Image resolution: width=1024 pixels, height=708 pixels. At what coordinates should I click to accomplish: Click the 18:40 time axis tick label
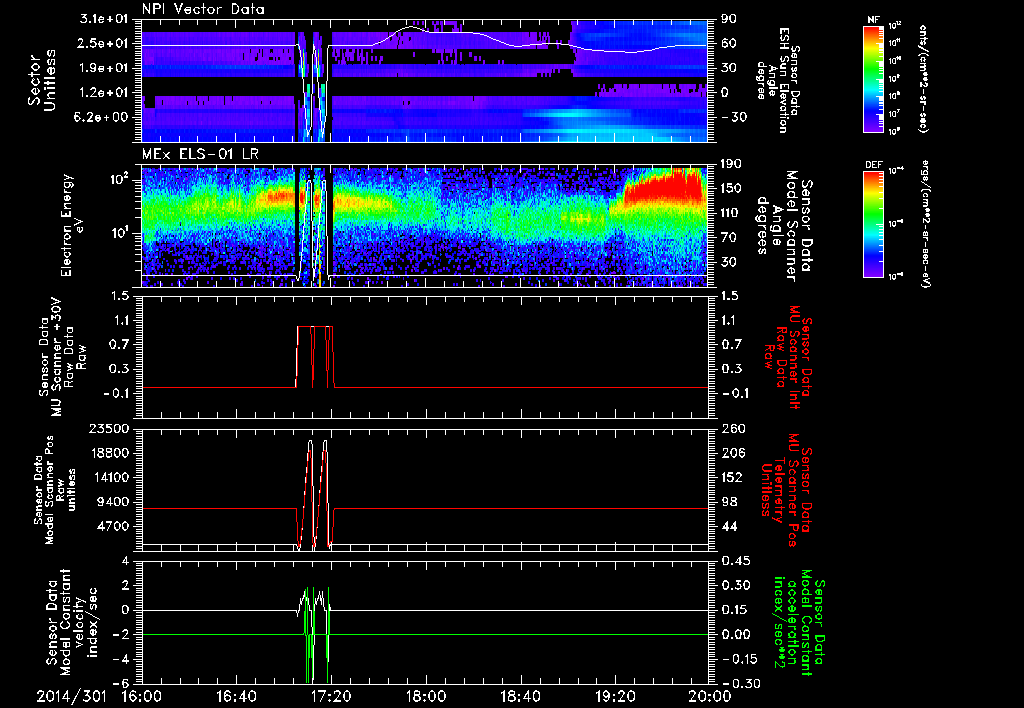pyautogui.click(x=520, y=696)
